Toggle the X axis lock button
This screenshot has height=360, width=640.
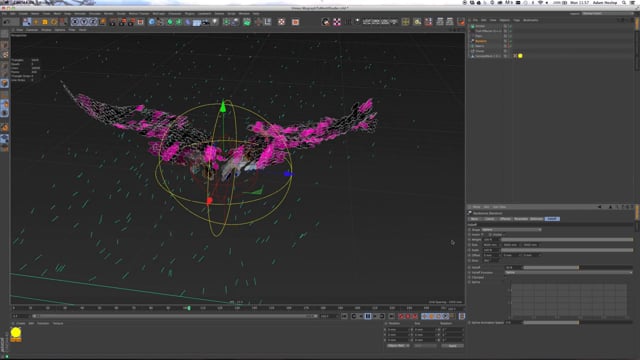75,22
